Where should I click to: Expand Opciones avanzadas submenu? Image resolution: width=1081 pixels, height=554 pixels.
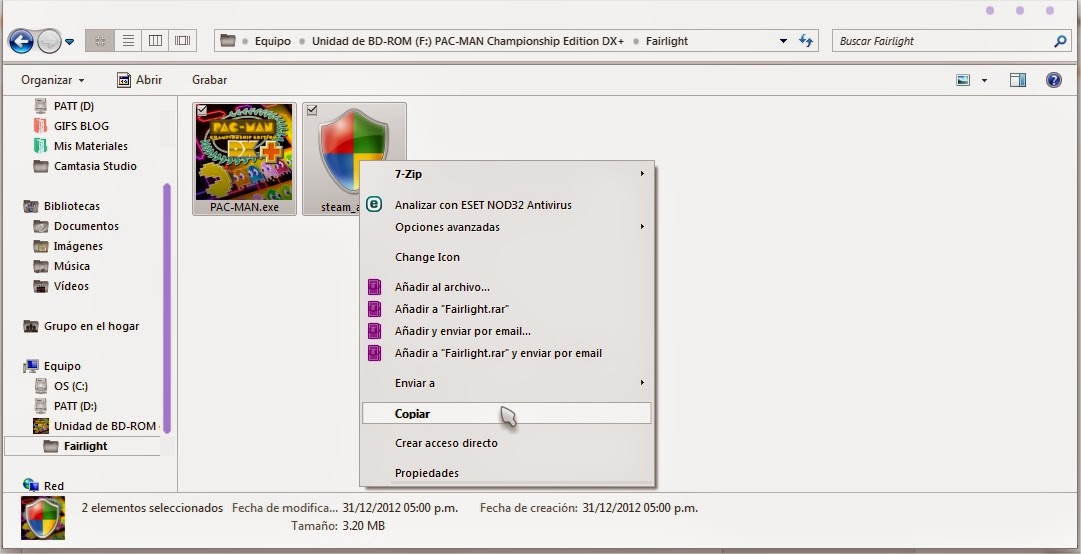point(507,227)
